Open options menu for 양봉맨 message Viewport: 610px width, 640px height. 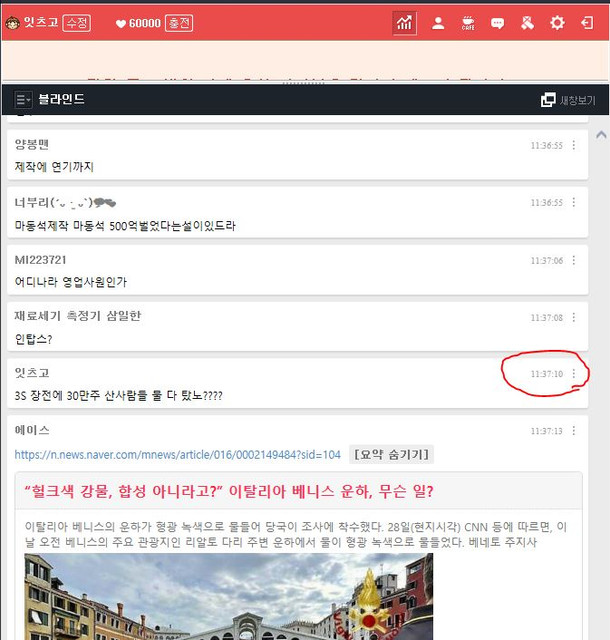(x=574, y=145)
